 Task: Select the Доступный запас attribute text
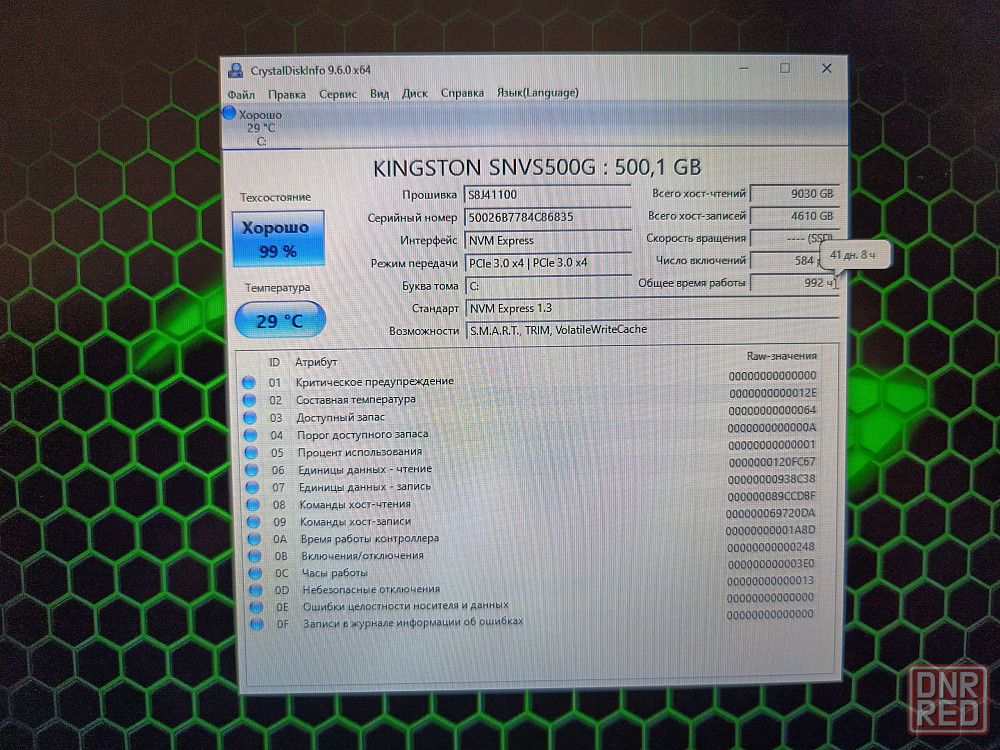point(341,417)
